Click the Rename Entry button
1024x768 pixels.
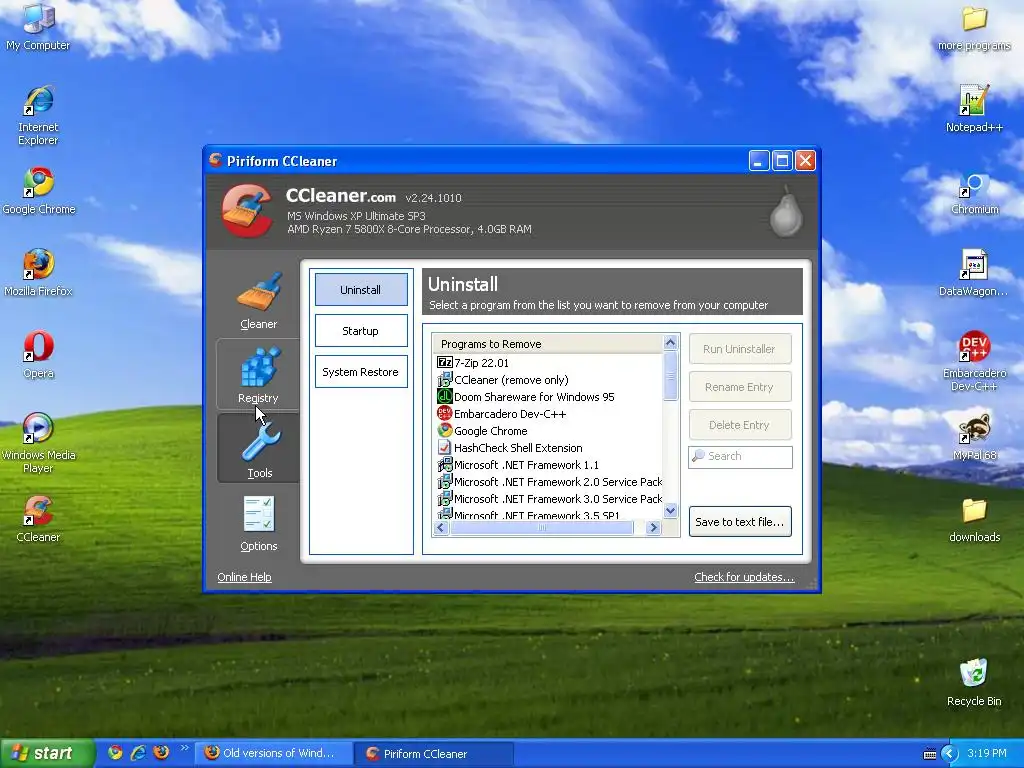point(740,387)
